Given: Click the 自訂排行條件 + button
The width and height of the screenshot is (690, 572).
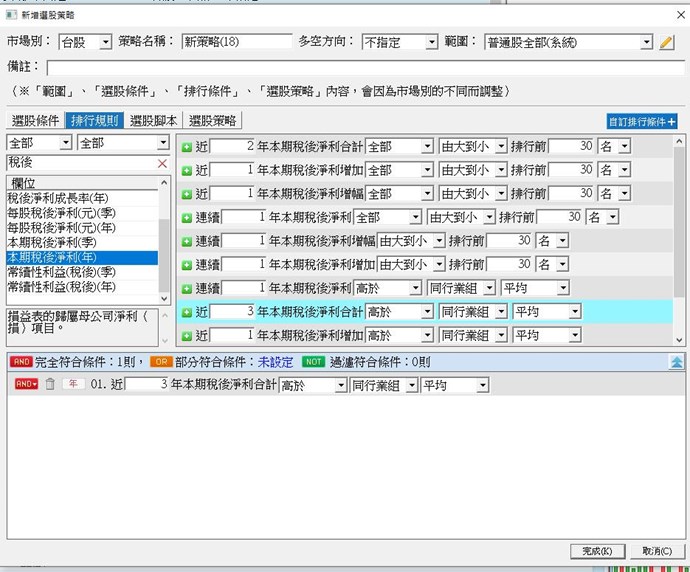Looking at the screenshot, I should click(x=642, y=122).
